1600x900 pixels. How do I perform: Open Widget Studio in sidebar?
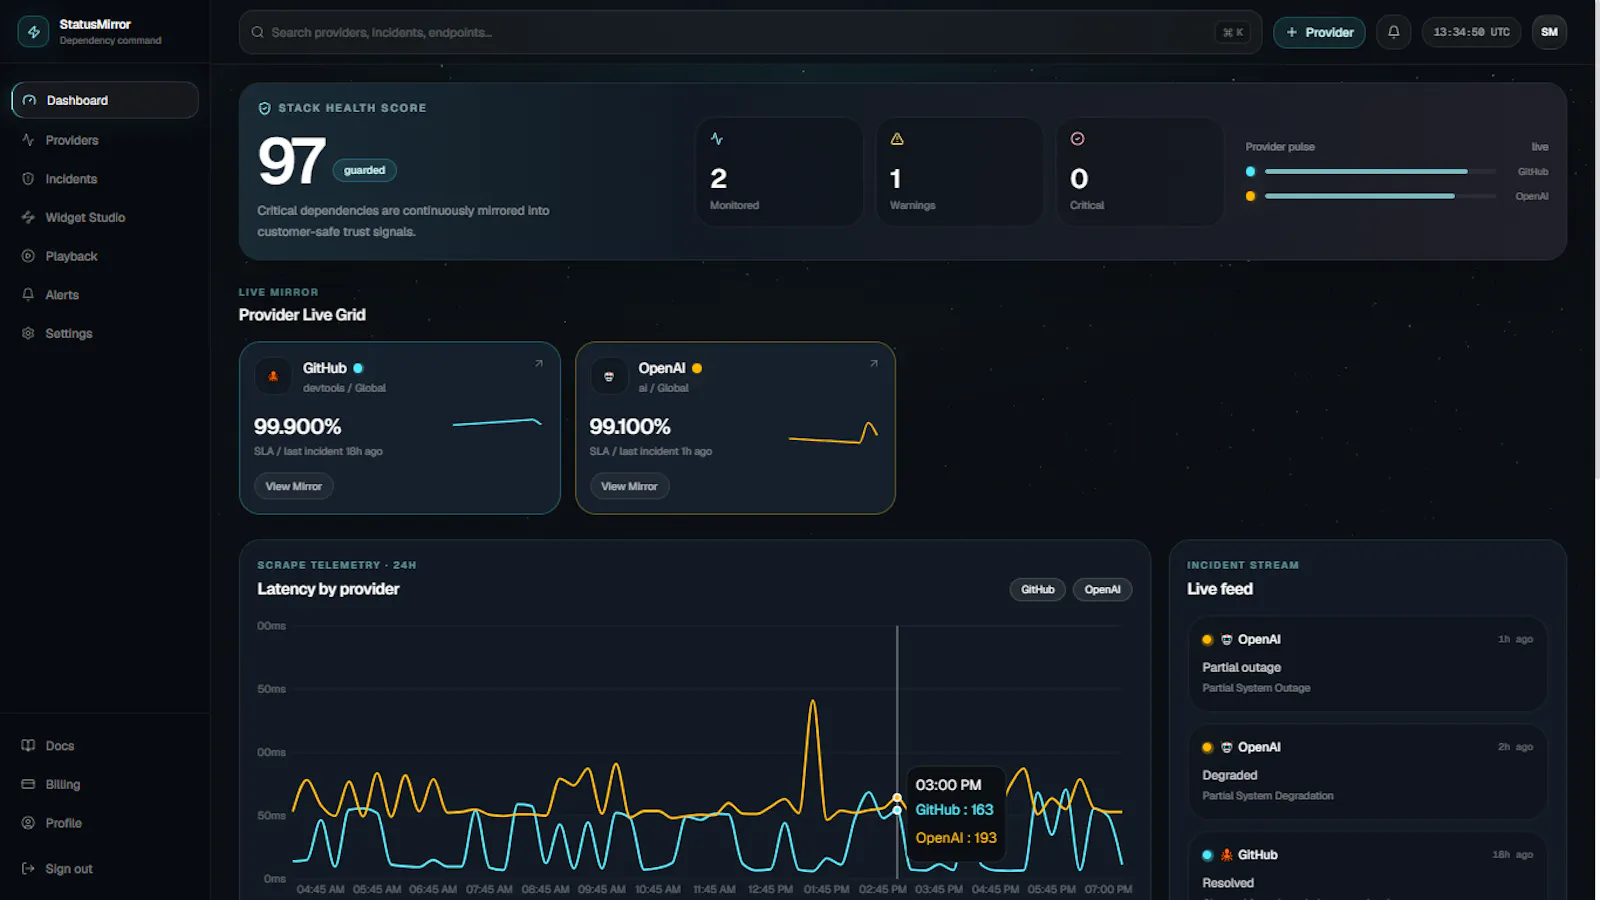[x=105, y=217]
